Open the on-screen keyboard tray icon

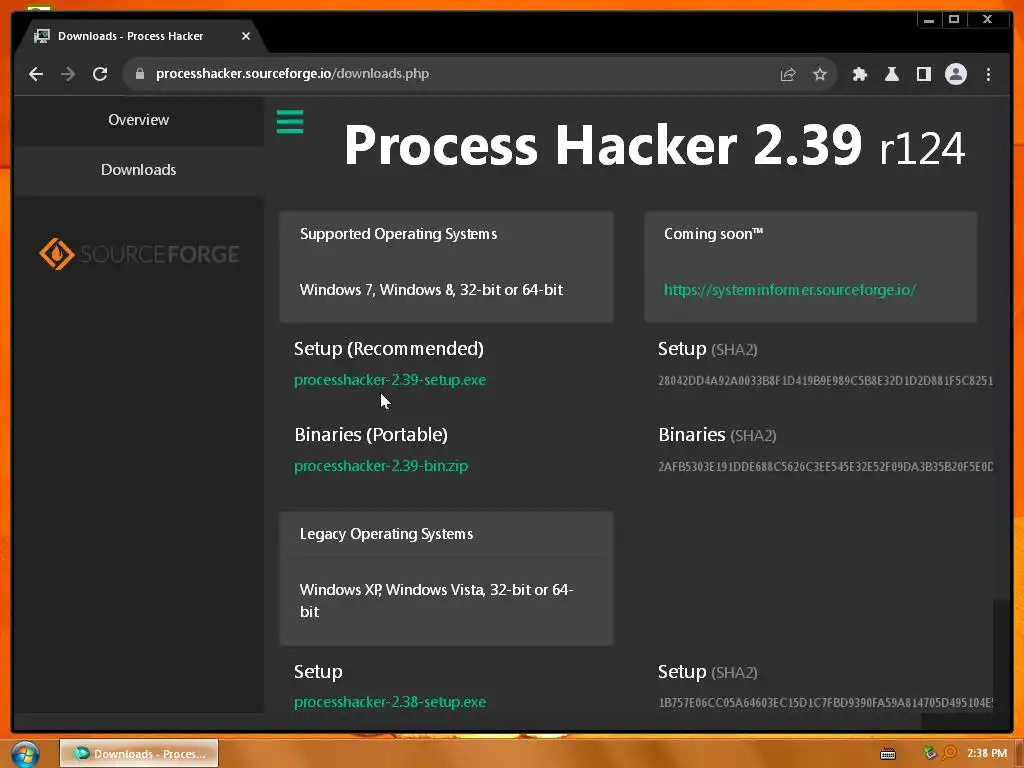888,754
